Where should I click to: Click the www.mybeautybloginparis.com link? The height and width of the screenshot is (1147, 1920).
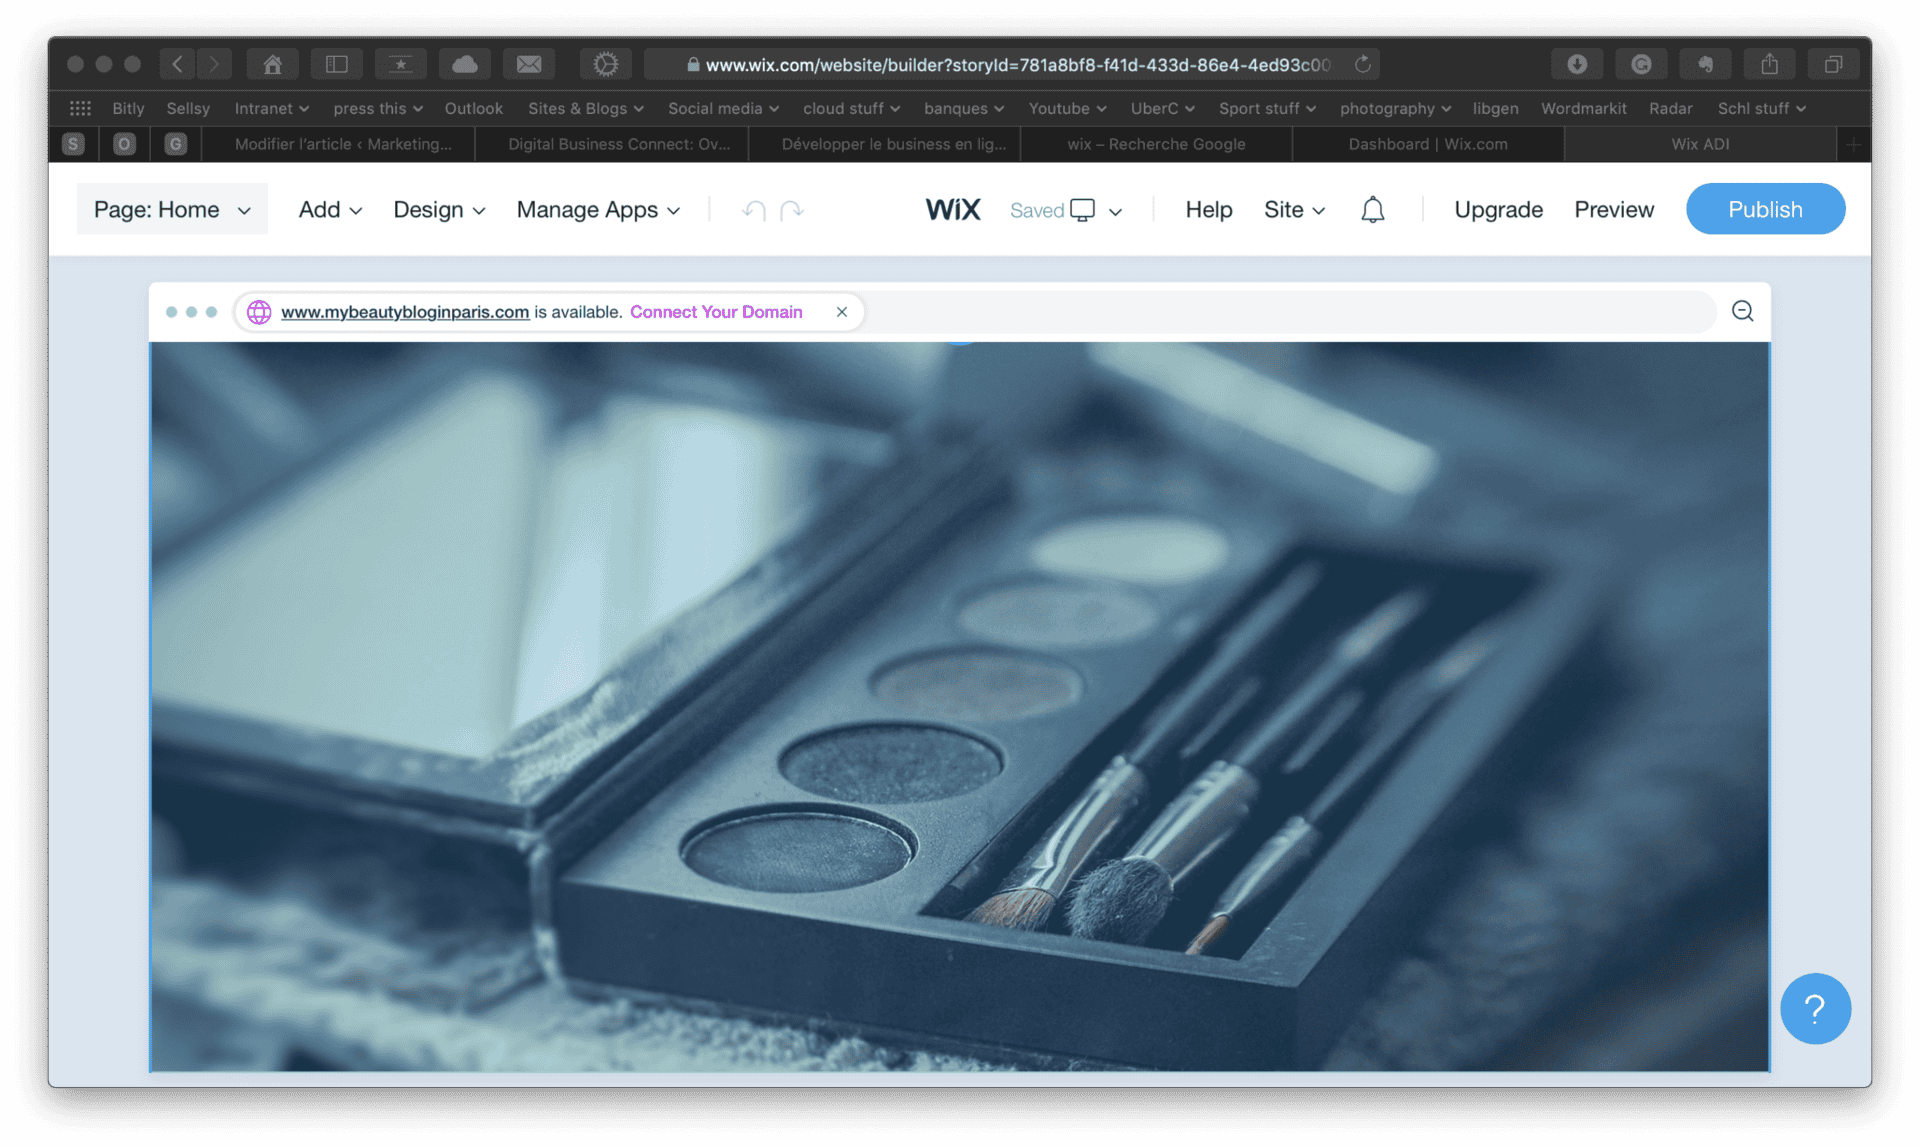405,312
